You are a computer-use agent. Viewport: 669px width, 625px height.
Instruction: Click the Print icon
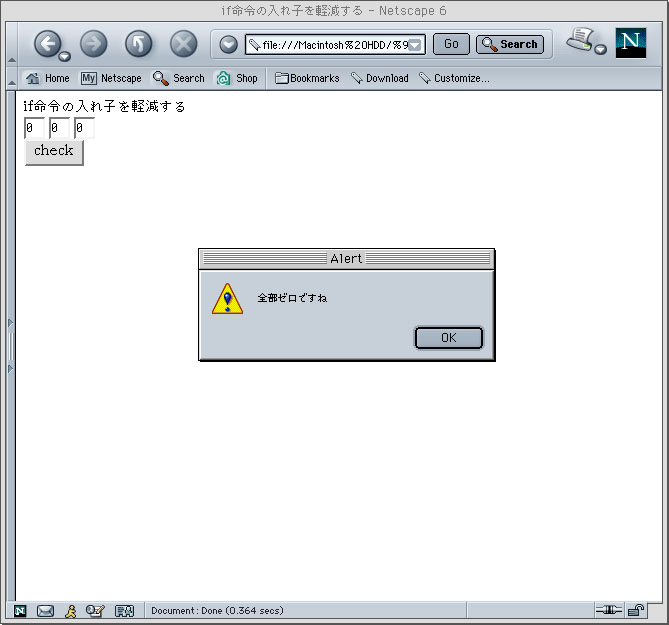click(580, 39)
